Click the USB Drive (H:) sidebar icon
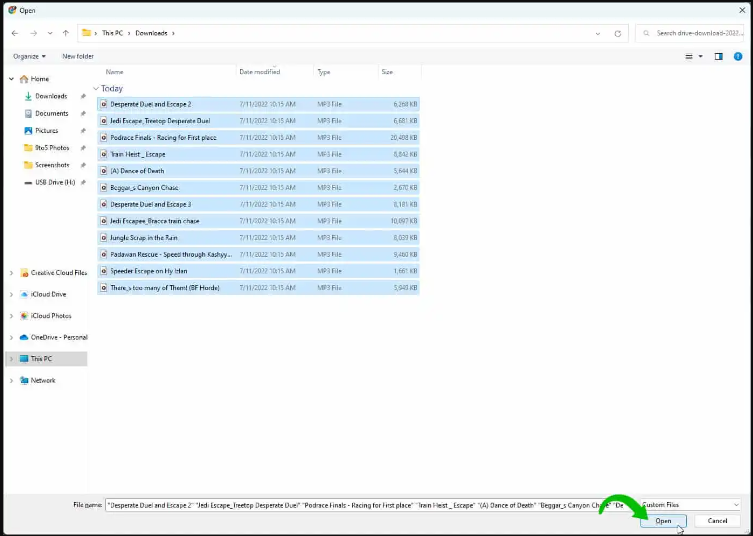The height and width of the screenshot is (536, 753). pos(27,182)
